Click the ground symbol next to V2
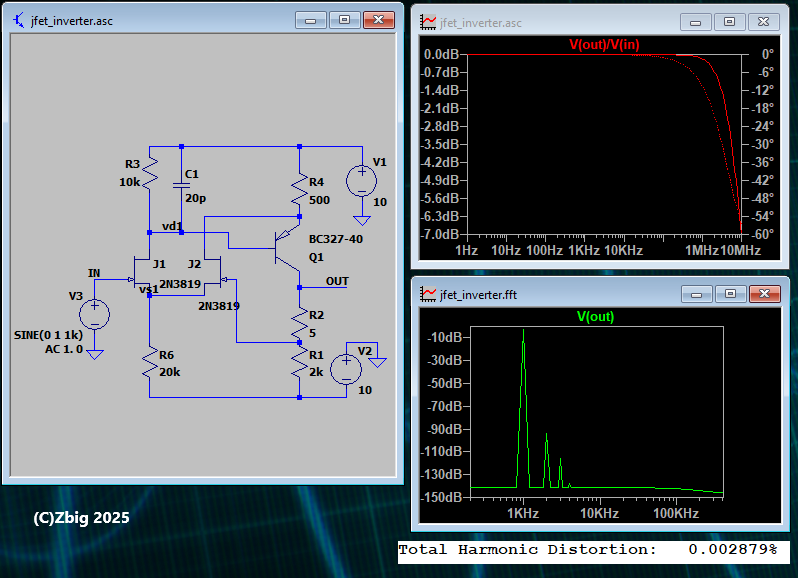The width and height of the screenshot is (798, 578). [x=377, y=362]
